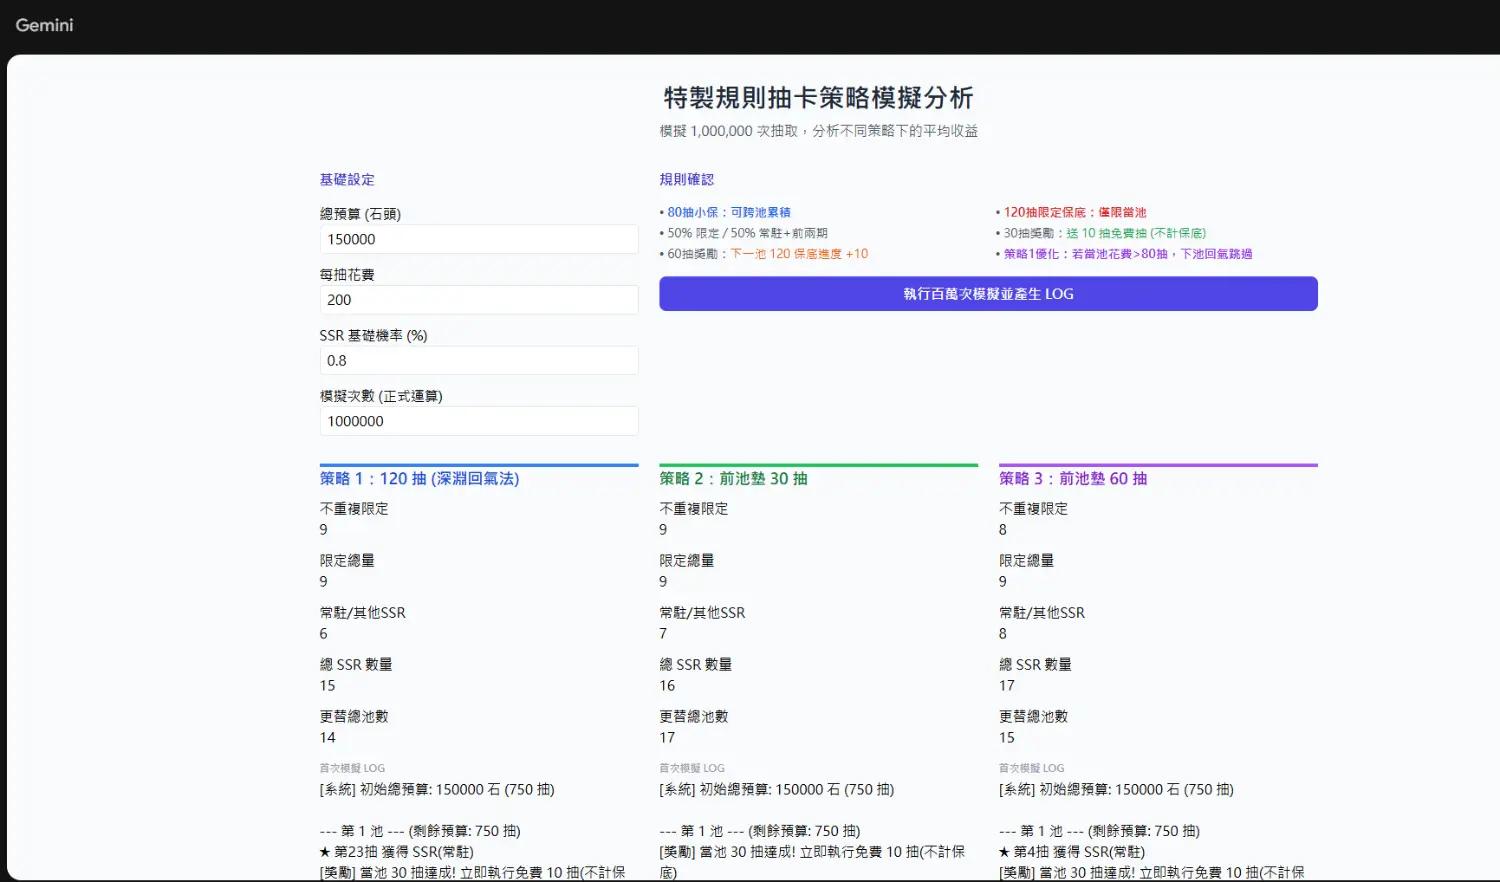Click the 30抽獎勵 free pulls rule
Viewport: 1500px width, 882px height.
tap(1102, 233)
